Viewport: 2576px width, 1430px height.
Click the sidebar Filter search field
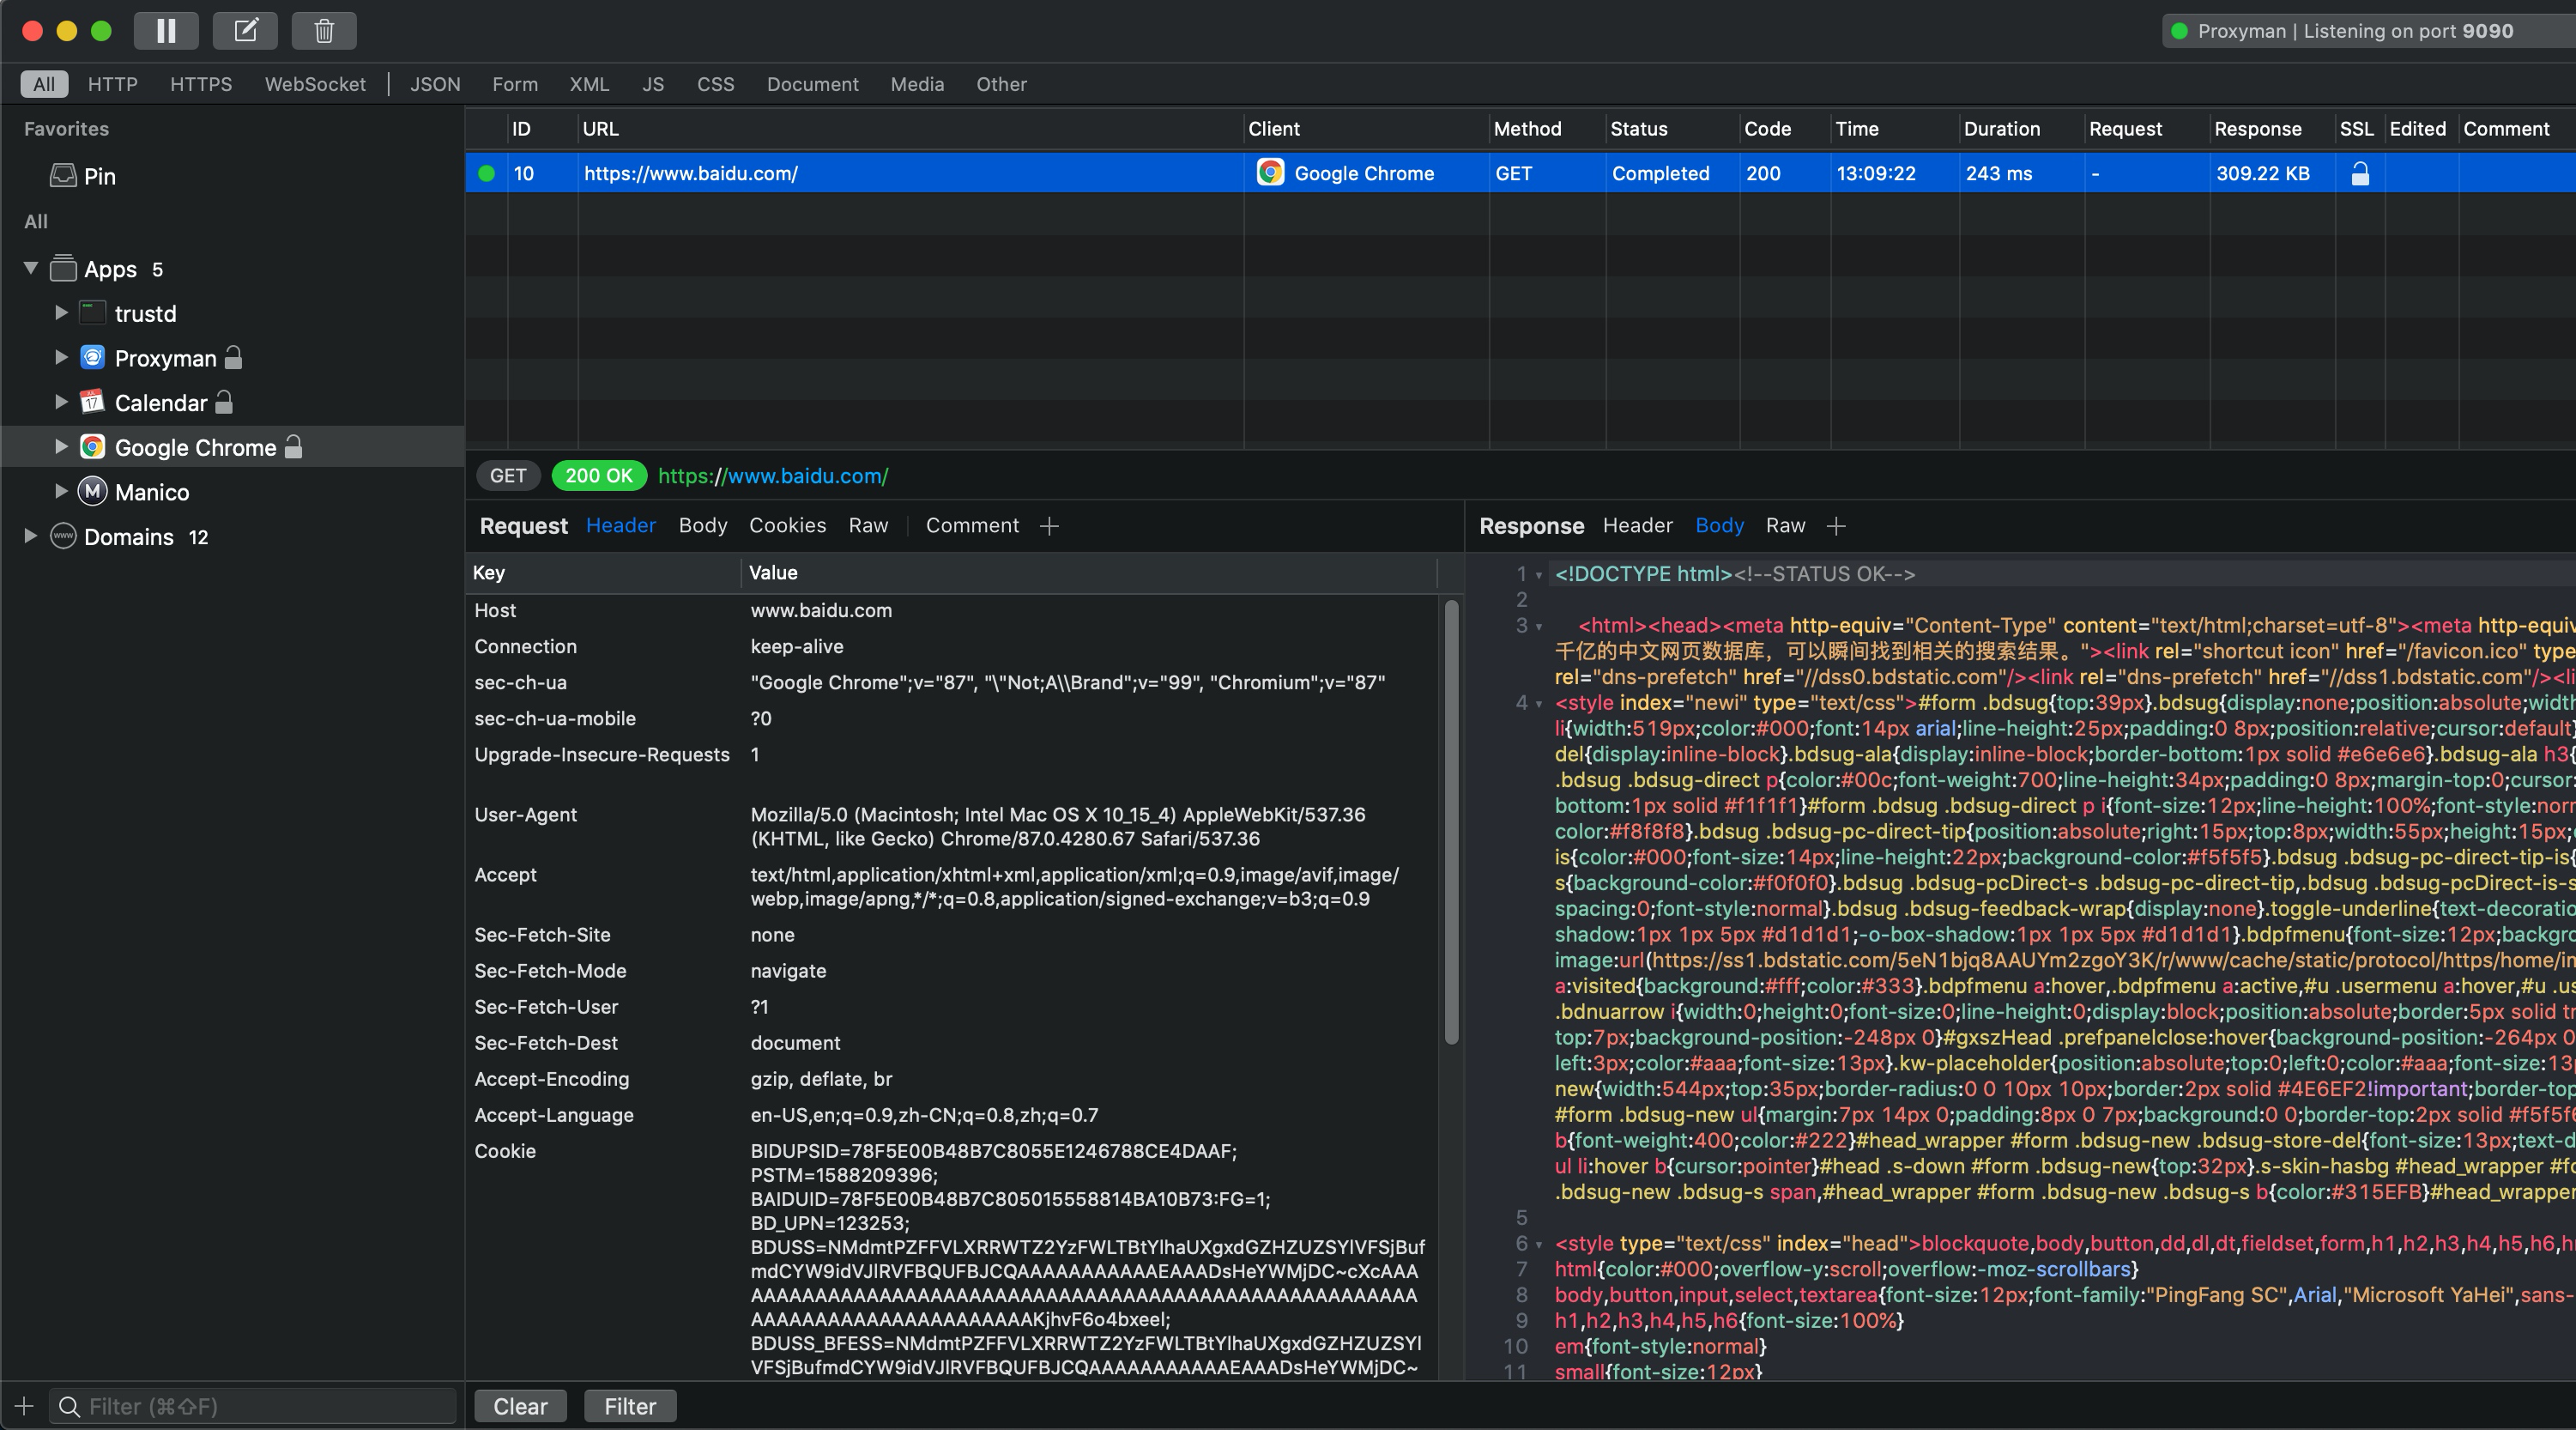coord(254,1406)
